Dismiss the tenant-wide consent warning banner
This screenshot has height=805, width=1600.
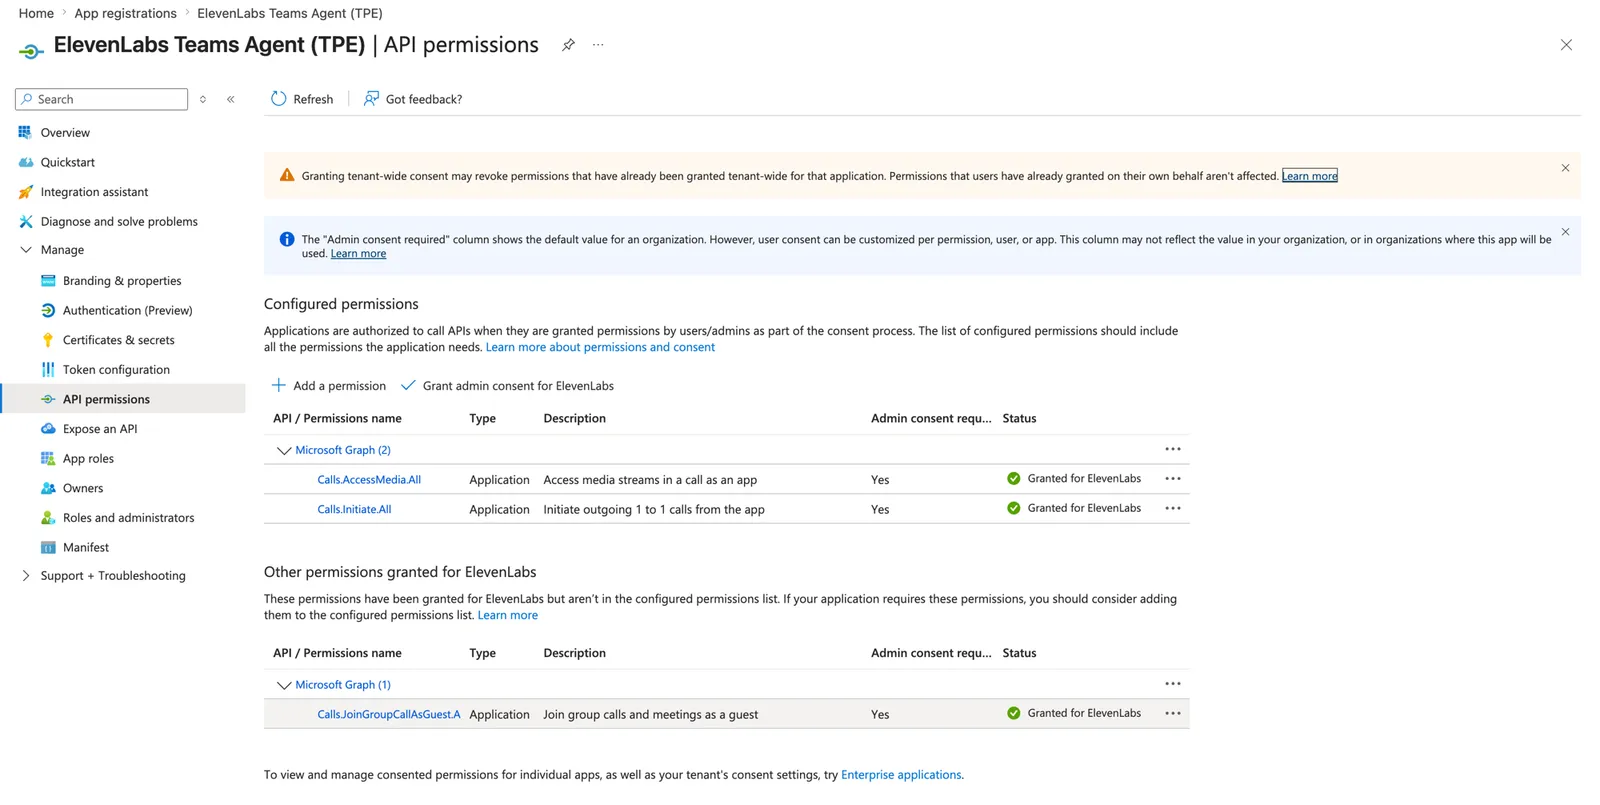1565,168
